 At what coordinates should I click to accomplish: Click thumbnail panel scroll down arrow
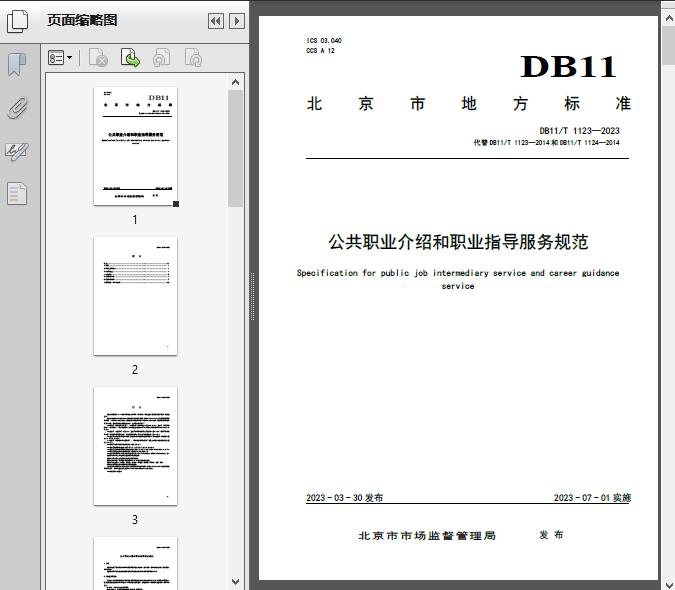tap(235, 582)
